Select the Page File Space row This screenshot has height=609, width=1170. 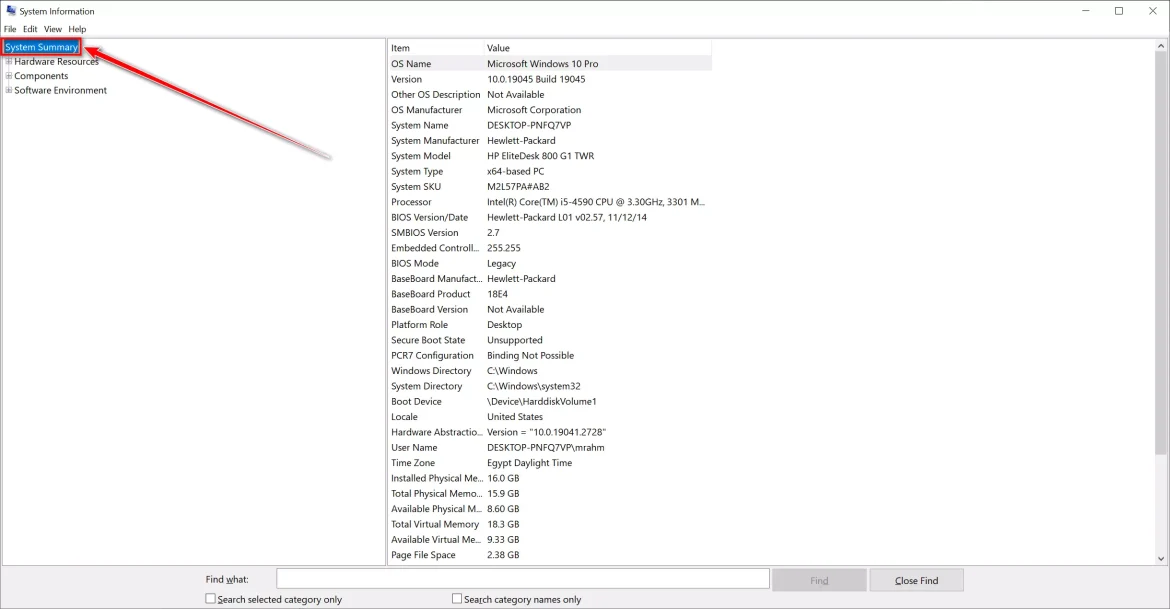(550, 555)
